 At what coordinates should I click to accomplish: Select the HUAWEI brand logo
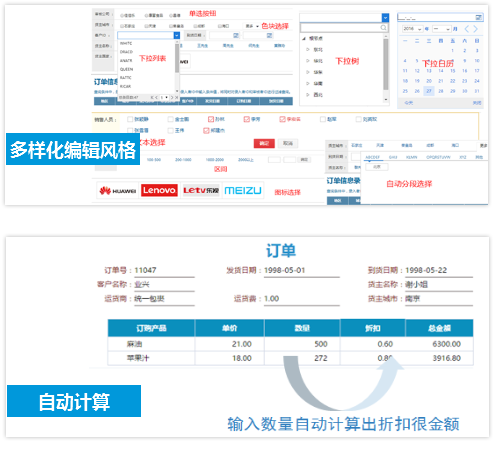tap(118, 191)
